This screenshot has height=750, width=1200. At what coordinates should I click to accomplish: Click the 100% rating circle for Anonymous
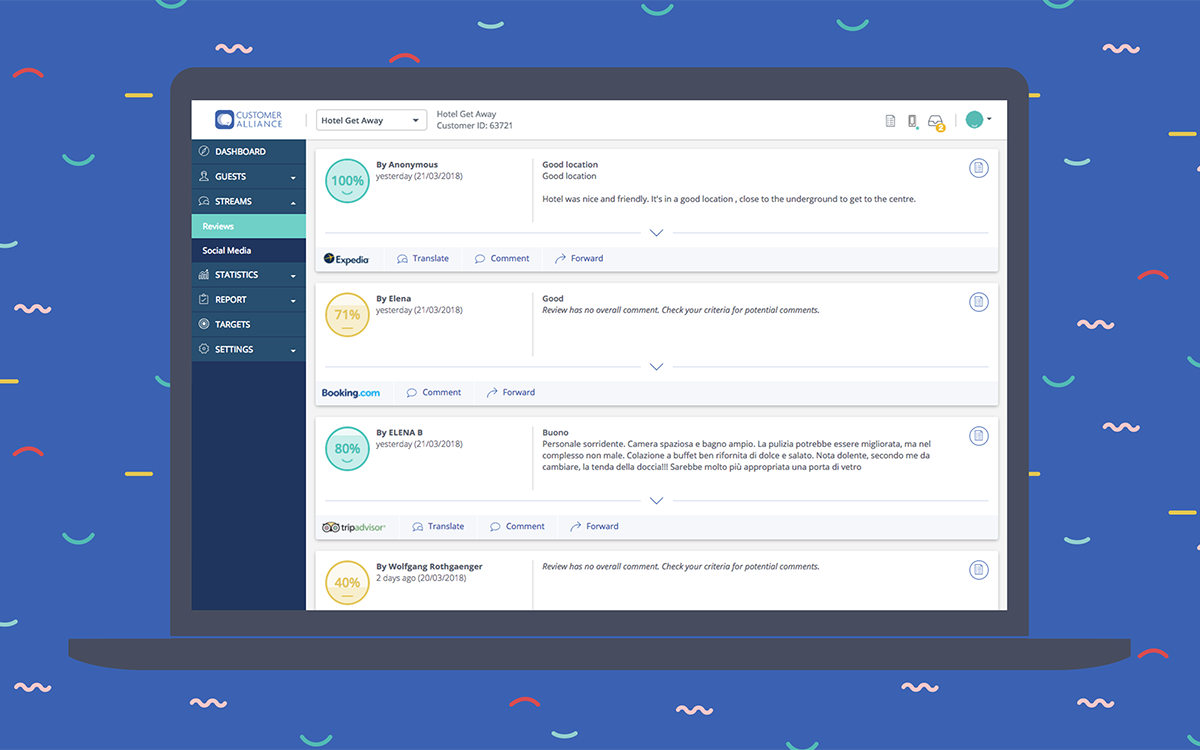pos(347,181)
